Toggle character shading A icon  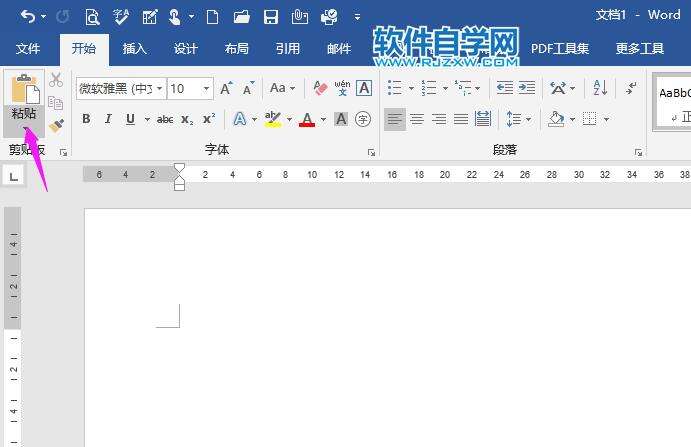[x=341, y=119]
